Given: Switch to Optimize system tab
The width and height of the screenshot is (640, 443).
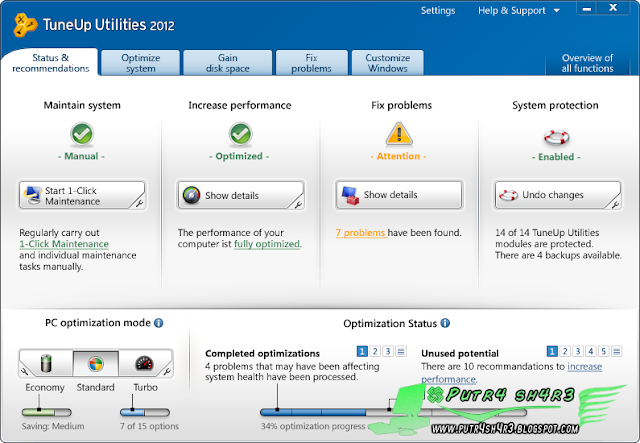Looking at the screenshot, I should pos(140,63).
